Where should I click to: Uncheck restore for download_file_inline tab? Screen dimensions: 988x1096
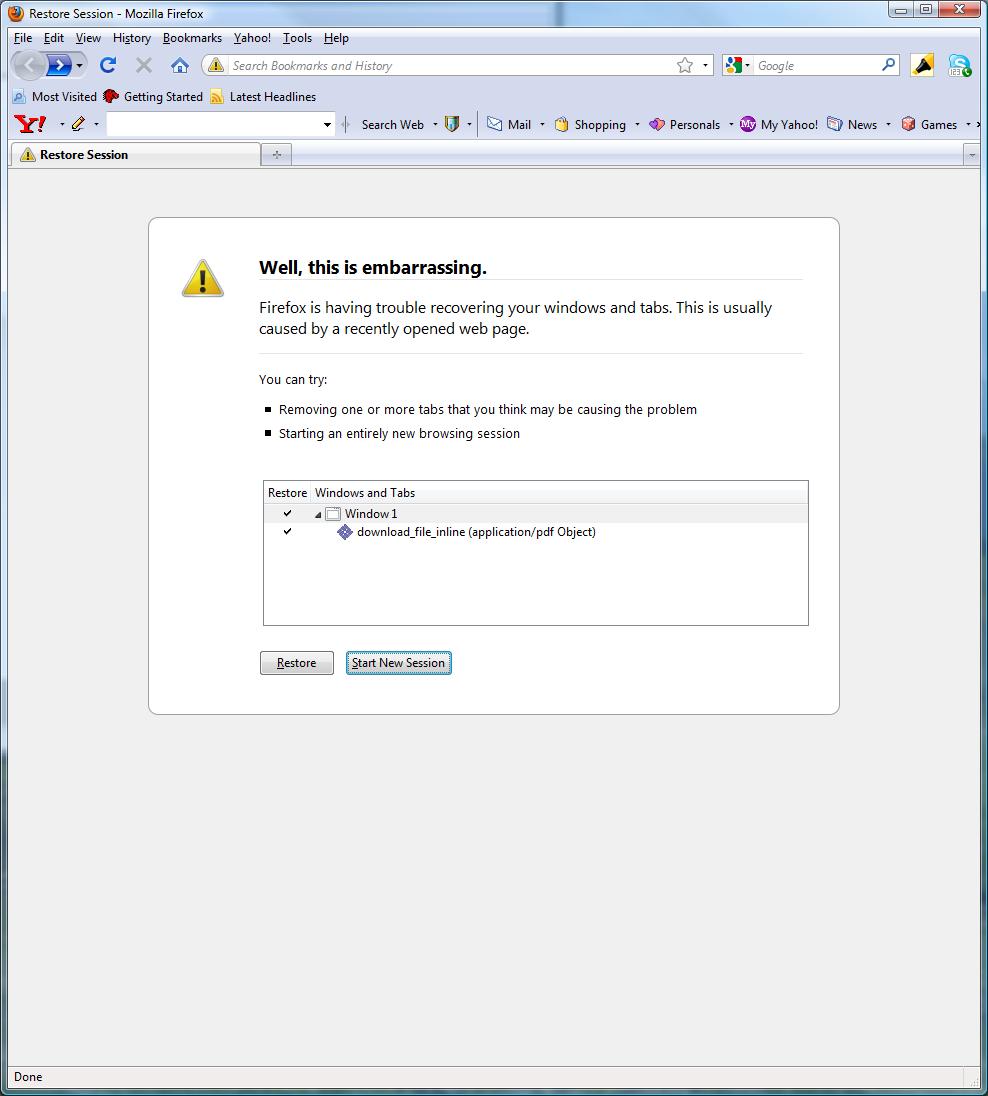(x=287, y=532)
